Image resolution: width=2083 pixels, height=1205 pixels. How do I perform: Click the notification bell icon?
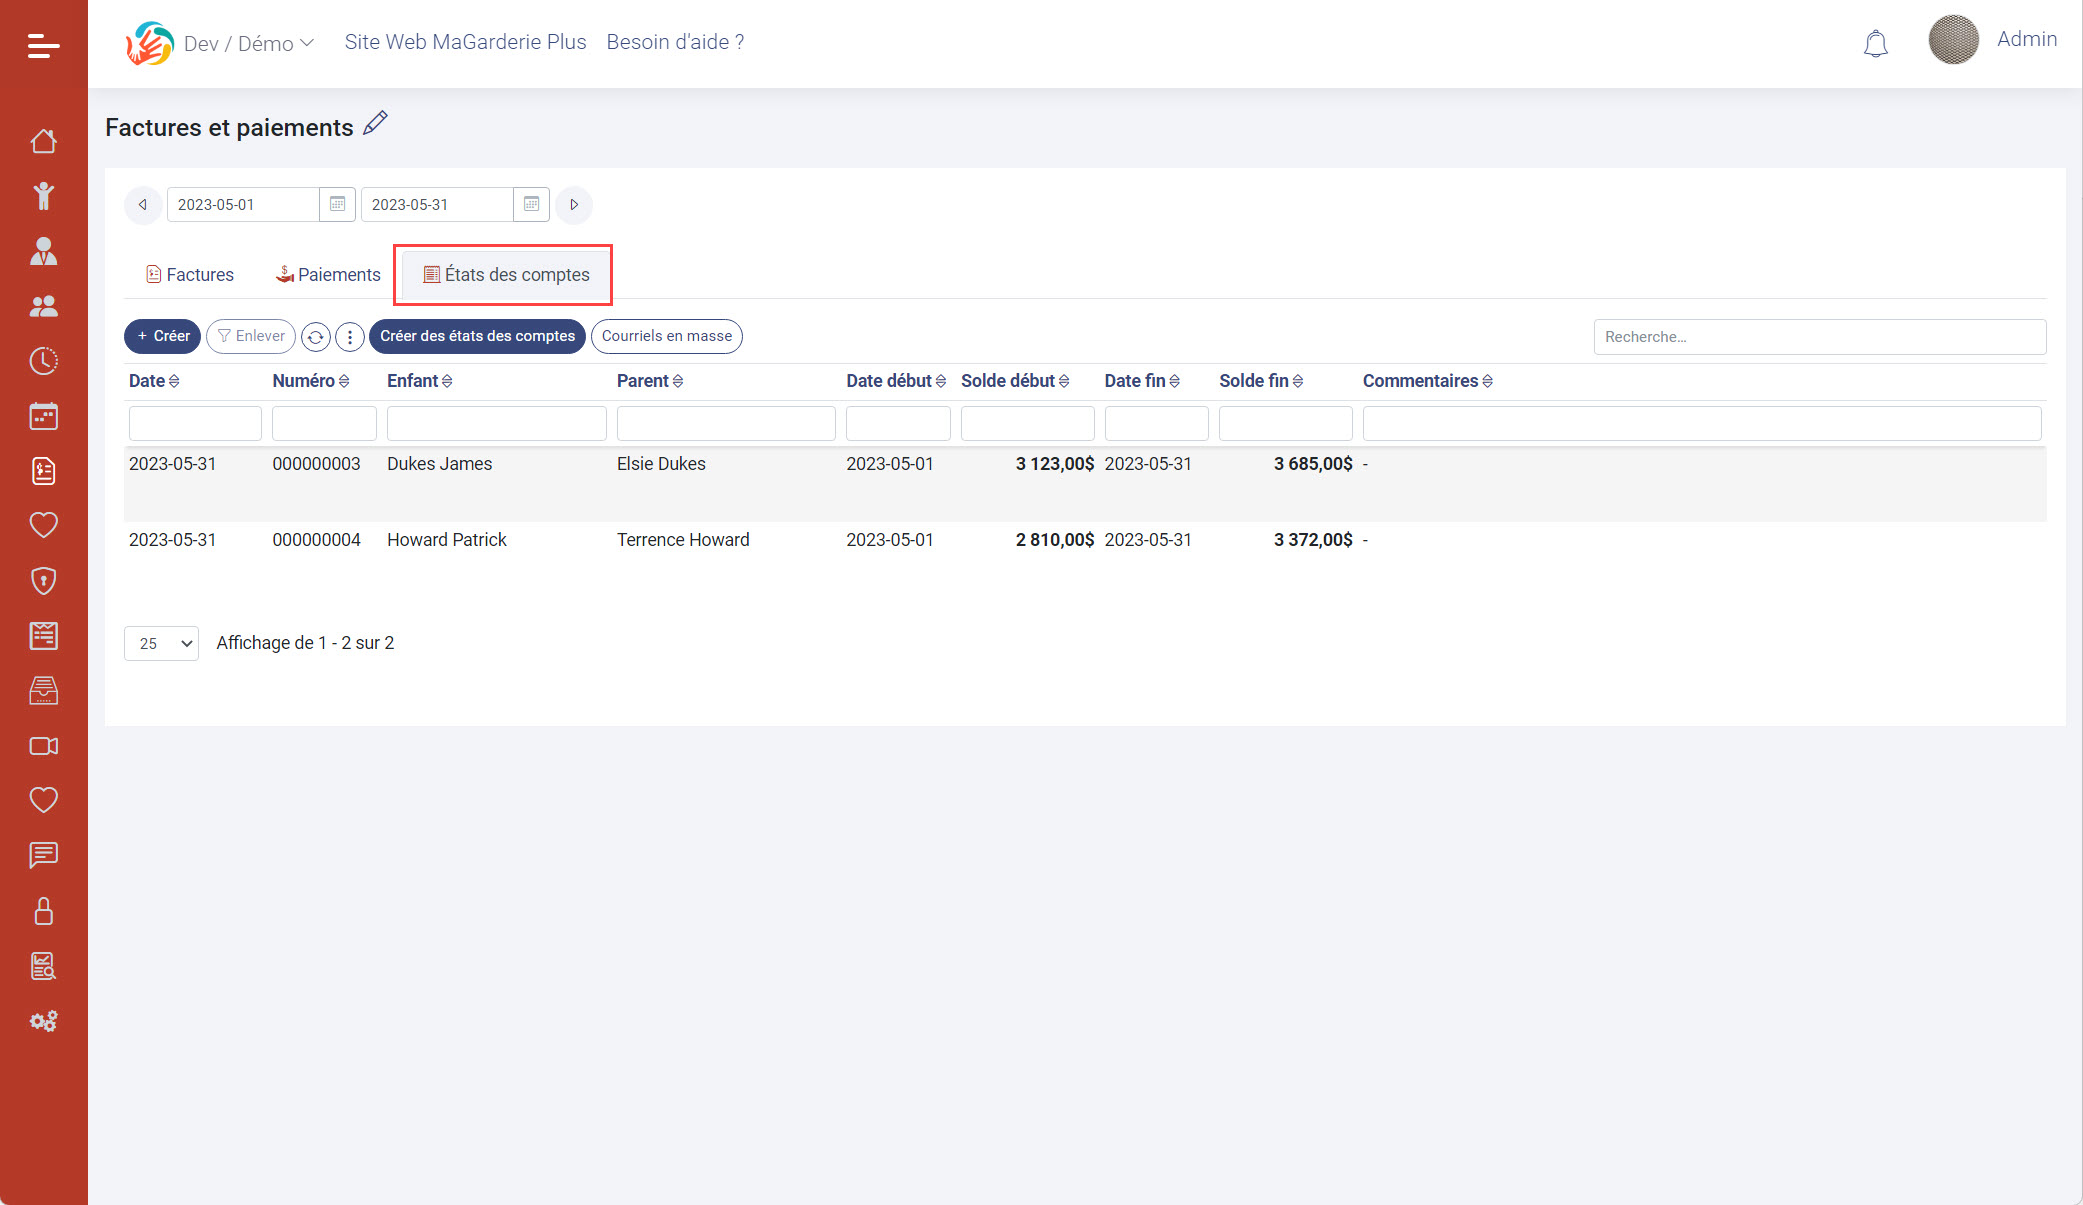click(x=1875, y=44)
